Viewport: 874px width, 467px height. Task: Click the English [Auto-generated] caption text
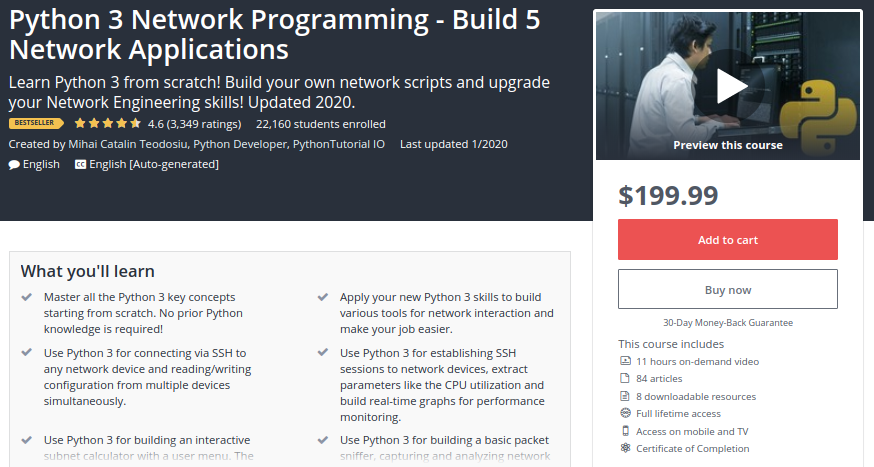pyautogui.click(x=154, y=164)
